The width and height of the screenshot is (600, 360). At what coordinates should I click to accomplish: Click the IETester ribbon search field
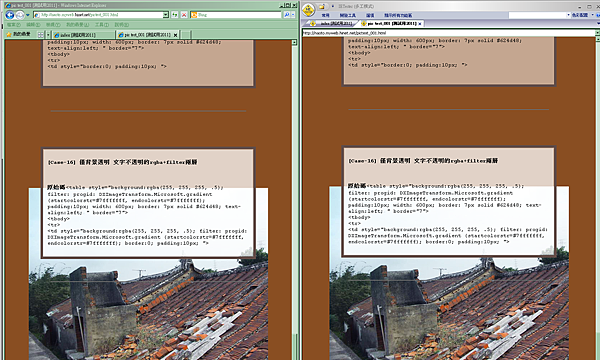(537, 15)
